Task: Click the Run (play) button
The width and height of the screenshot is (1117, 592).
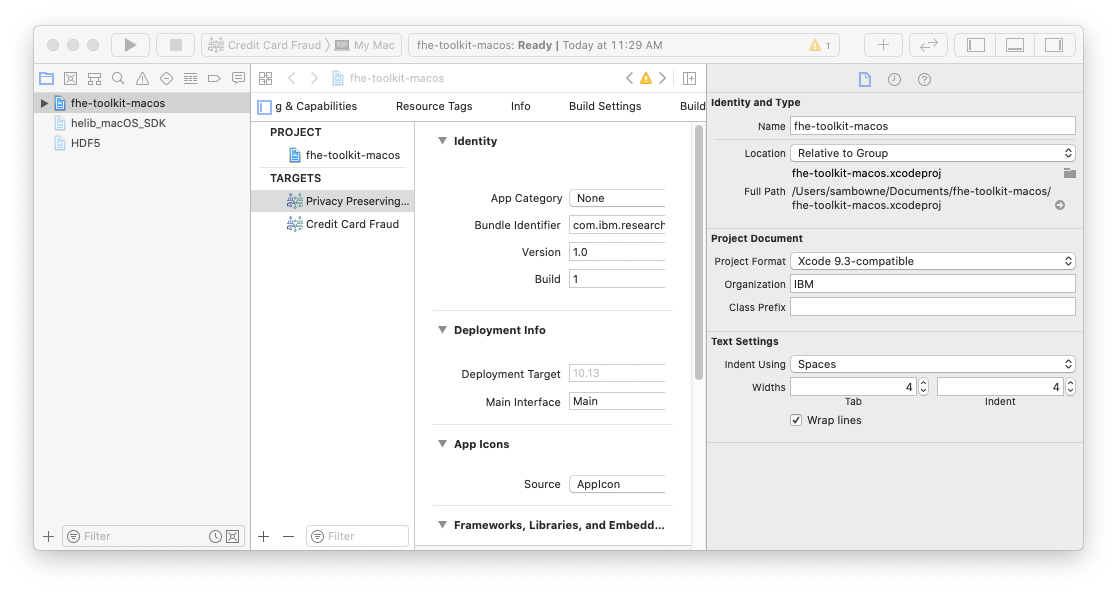Action: coord(129,45)
